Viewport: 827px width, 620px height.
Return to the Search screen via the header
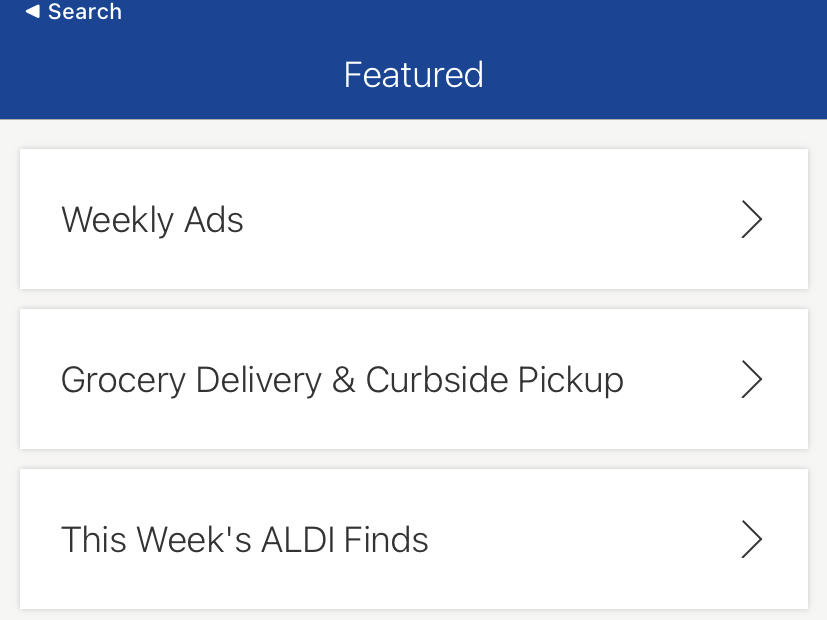[x=72, y=12]
